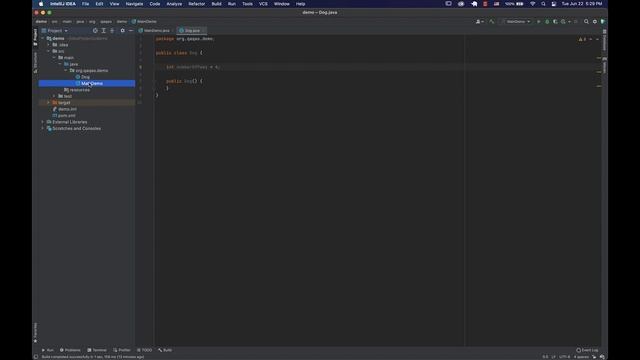Click Search Everywhere magnifier in IDE toolbar

pos(586,22)
